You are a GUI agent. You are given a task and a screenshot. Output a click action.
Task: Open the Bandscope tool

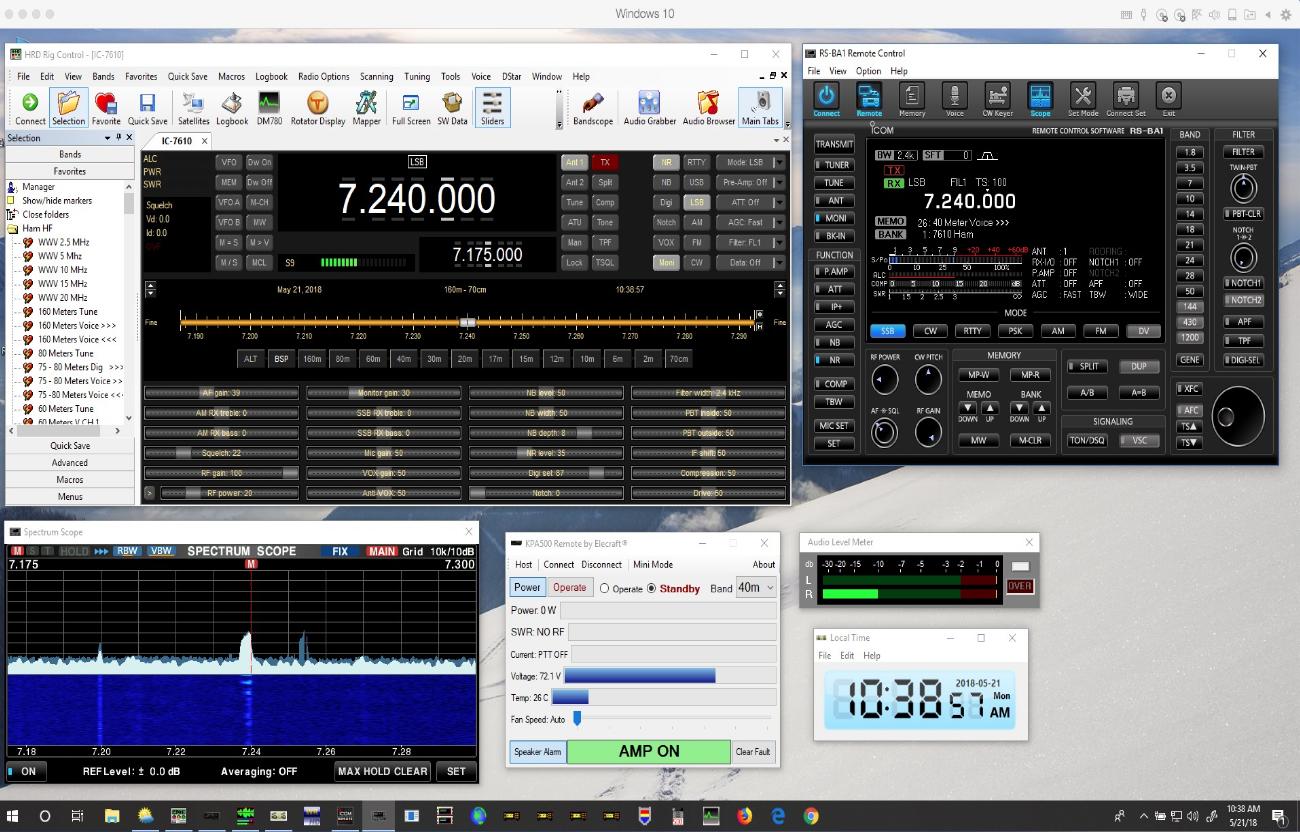tap(593, 108)
